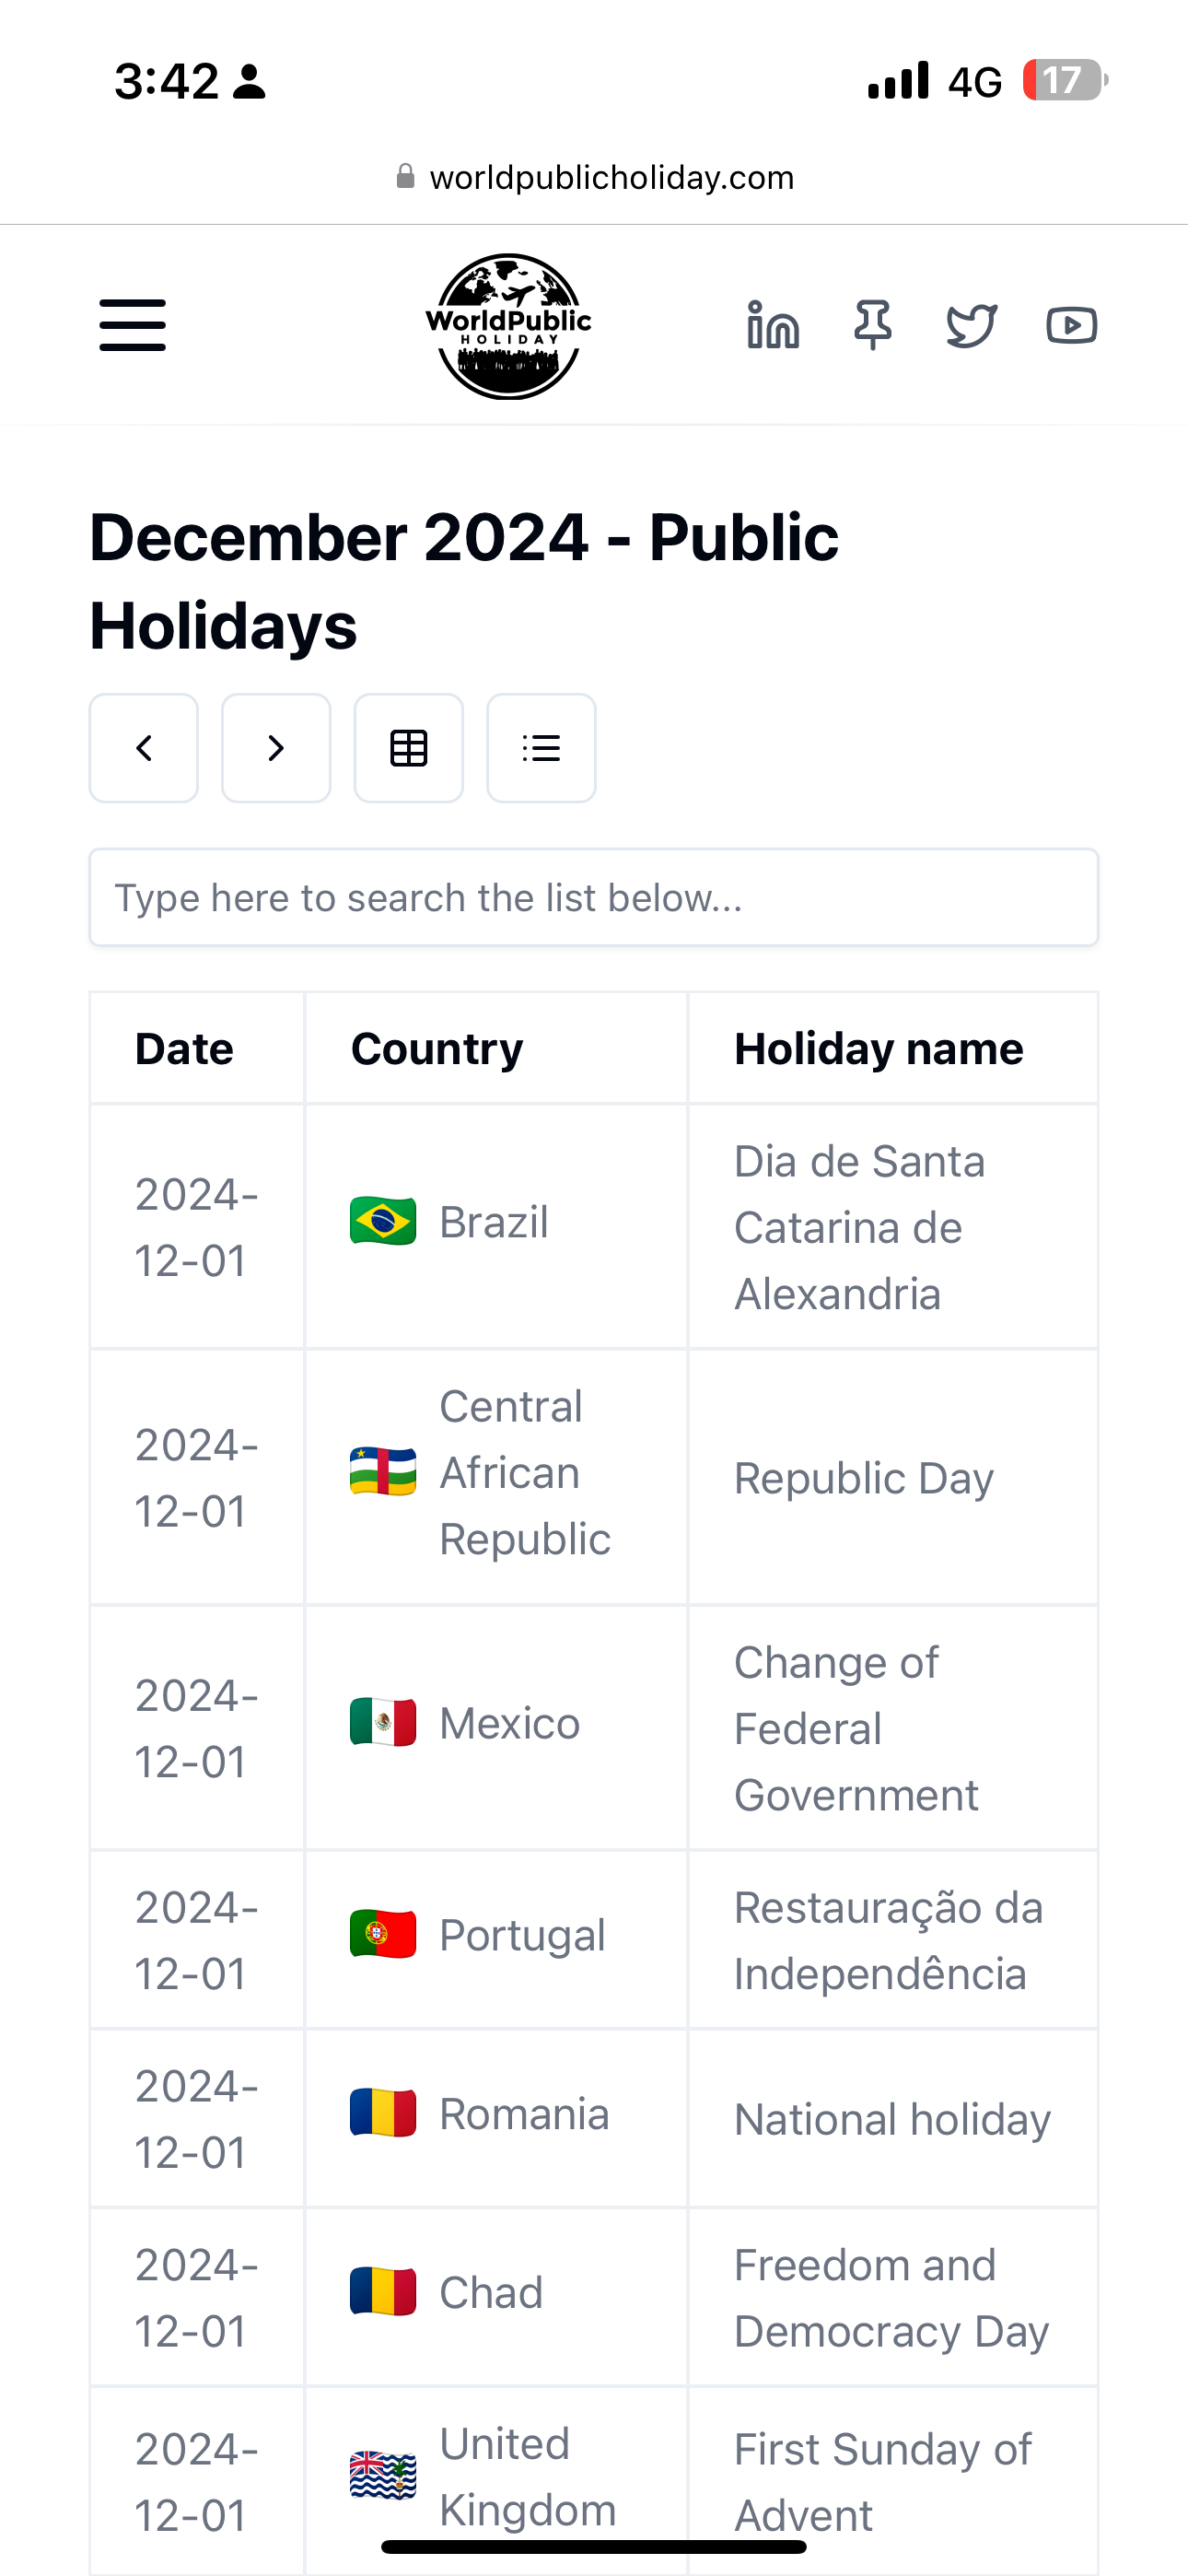This screenshot has height=2576, width=1188.
Task: Open the YouTube channel icon
Action: [1071, 325]
